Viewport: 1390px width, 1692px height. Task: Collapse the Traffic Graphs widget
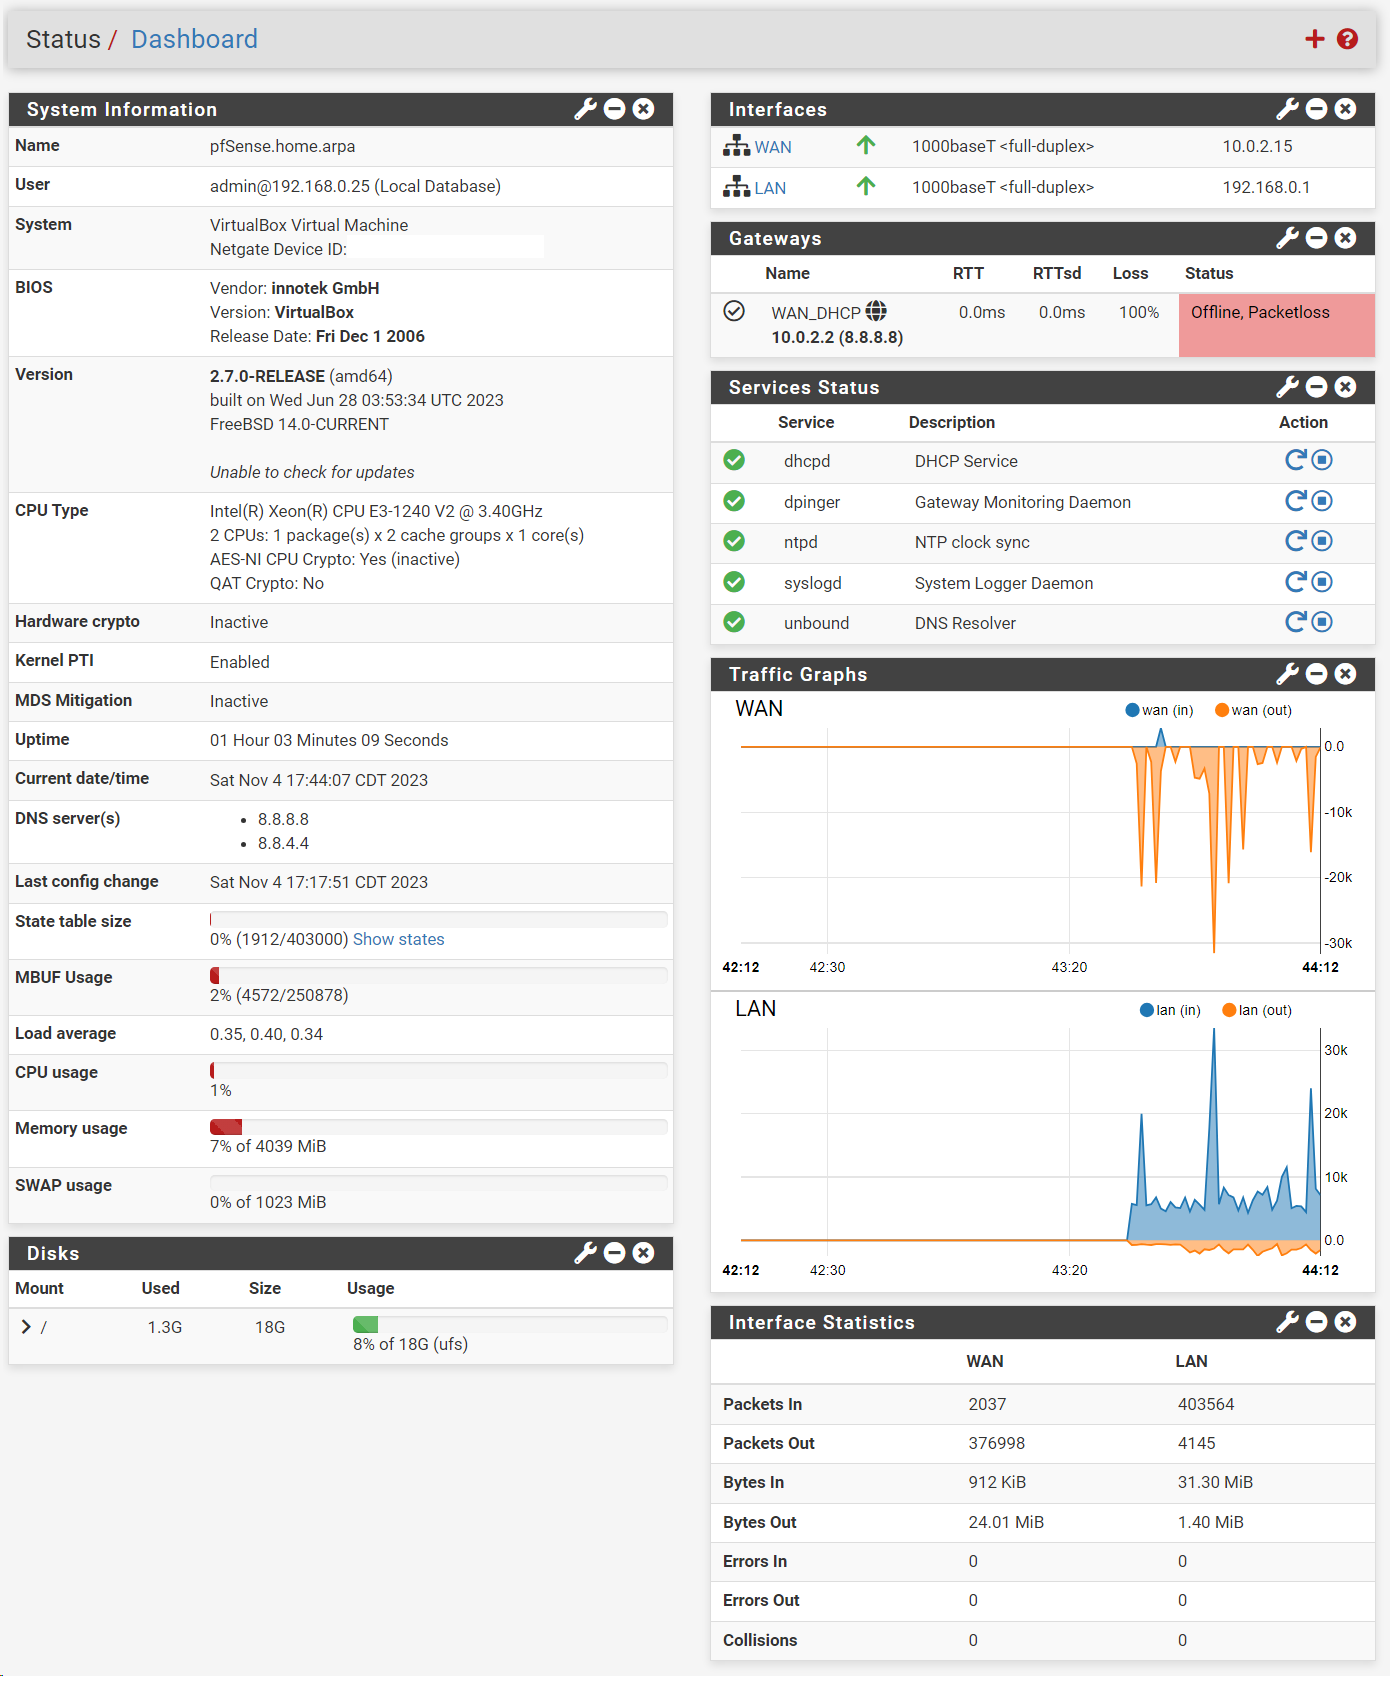(x=1317, y=674)
